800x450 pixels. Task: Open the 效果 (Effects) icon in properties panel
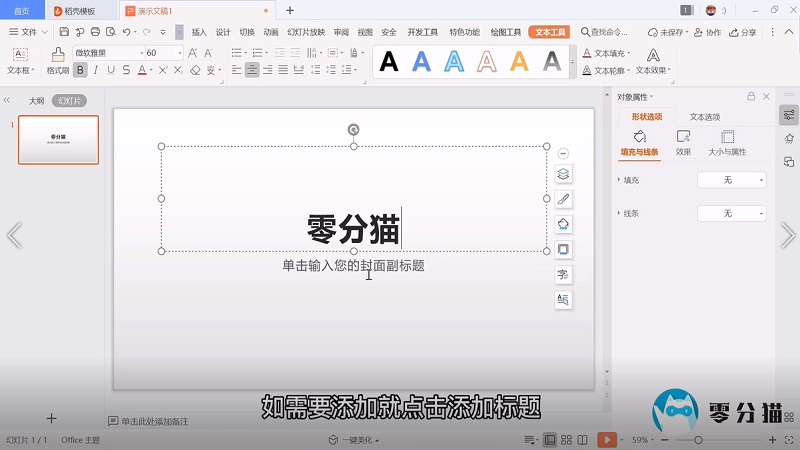pos(683,137)
